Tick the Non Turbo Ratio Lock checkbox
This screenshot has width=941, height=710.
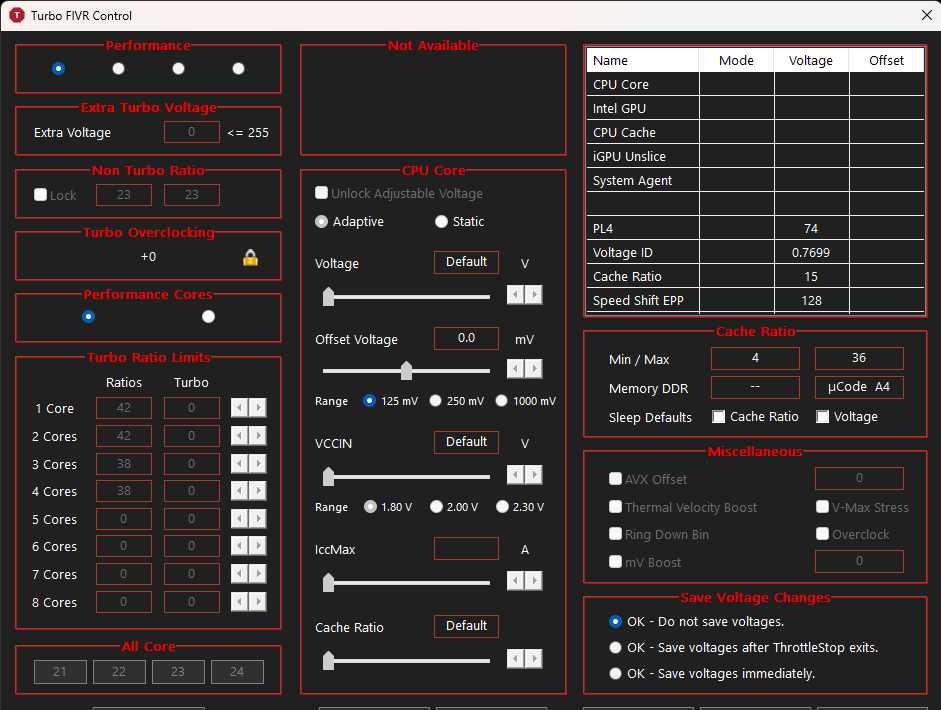click(40, 194)
